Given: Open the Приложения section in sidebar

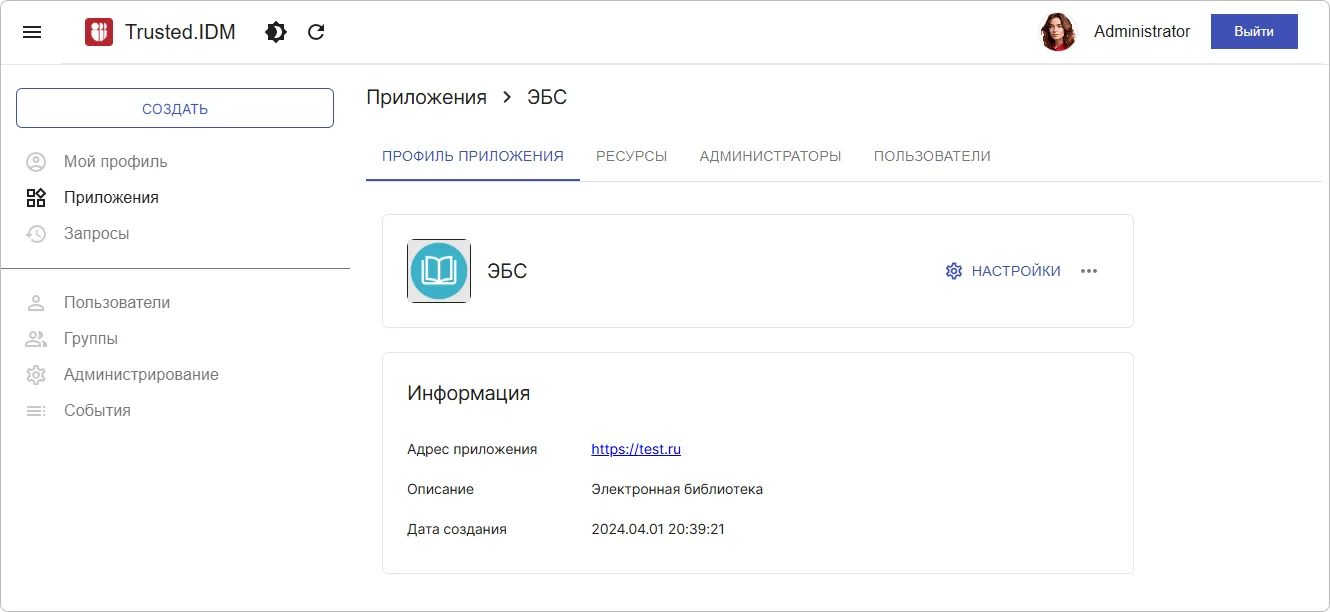Looking at the screenshot, I should [x=113, y=197].
